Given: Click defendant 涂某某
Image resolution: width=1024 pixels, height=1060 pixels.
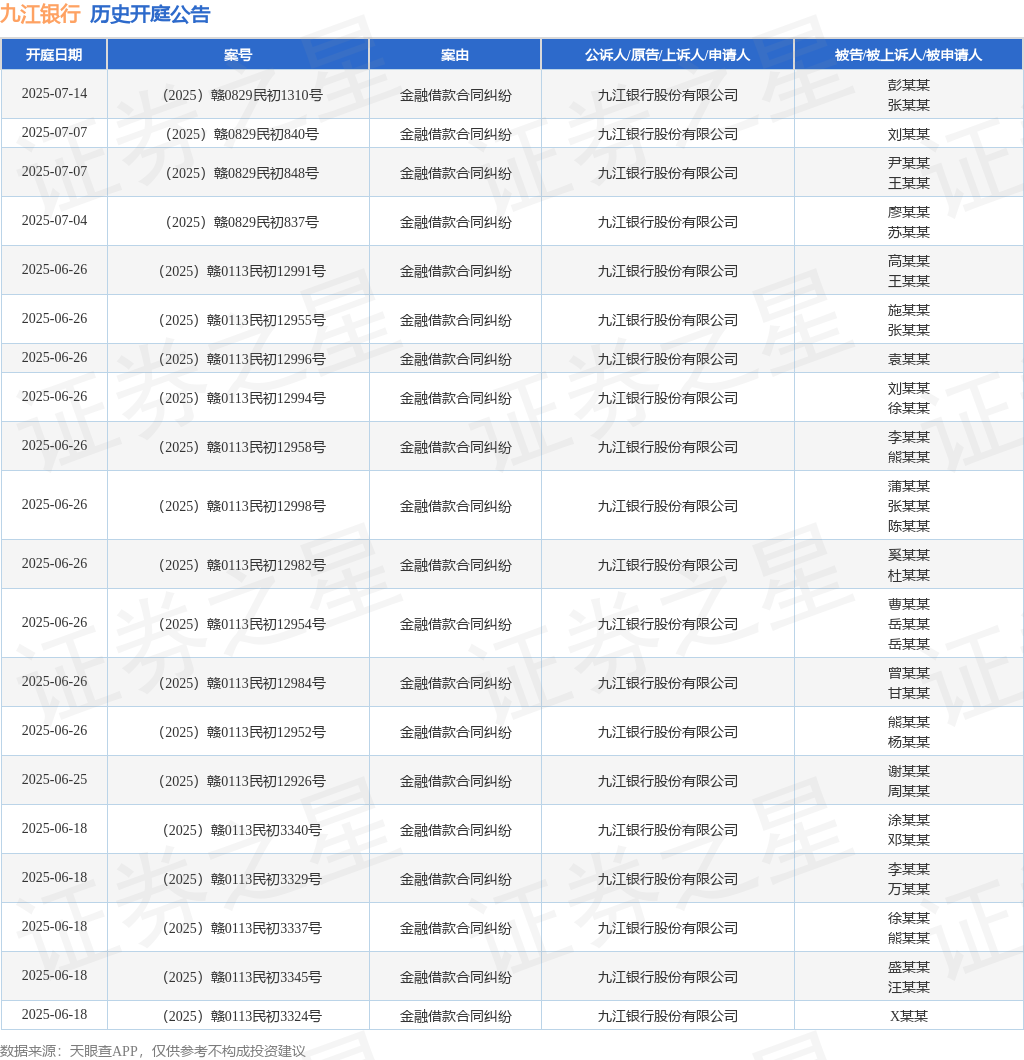Looking at the screenshot, I should point(908,821).
